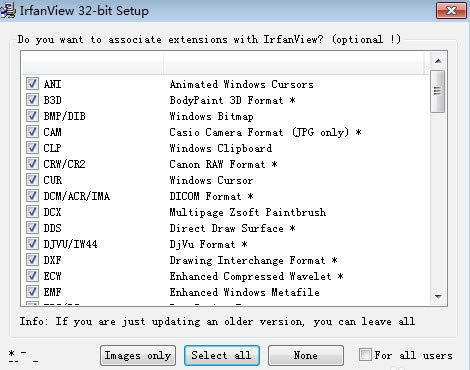Click the Select all button
This screenshot has width=470, height=370.
pos(222,355)
